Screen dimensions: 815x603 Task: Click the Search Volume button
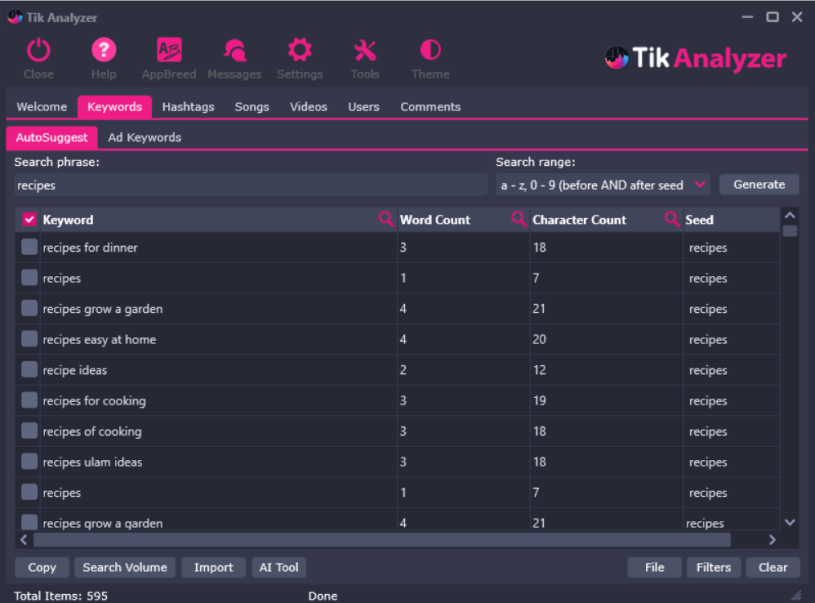pyautogui.click(x=124, y=567)
